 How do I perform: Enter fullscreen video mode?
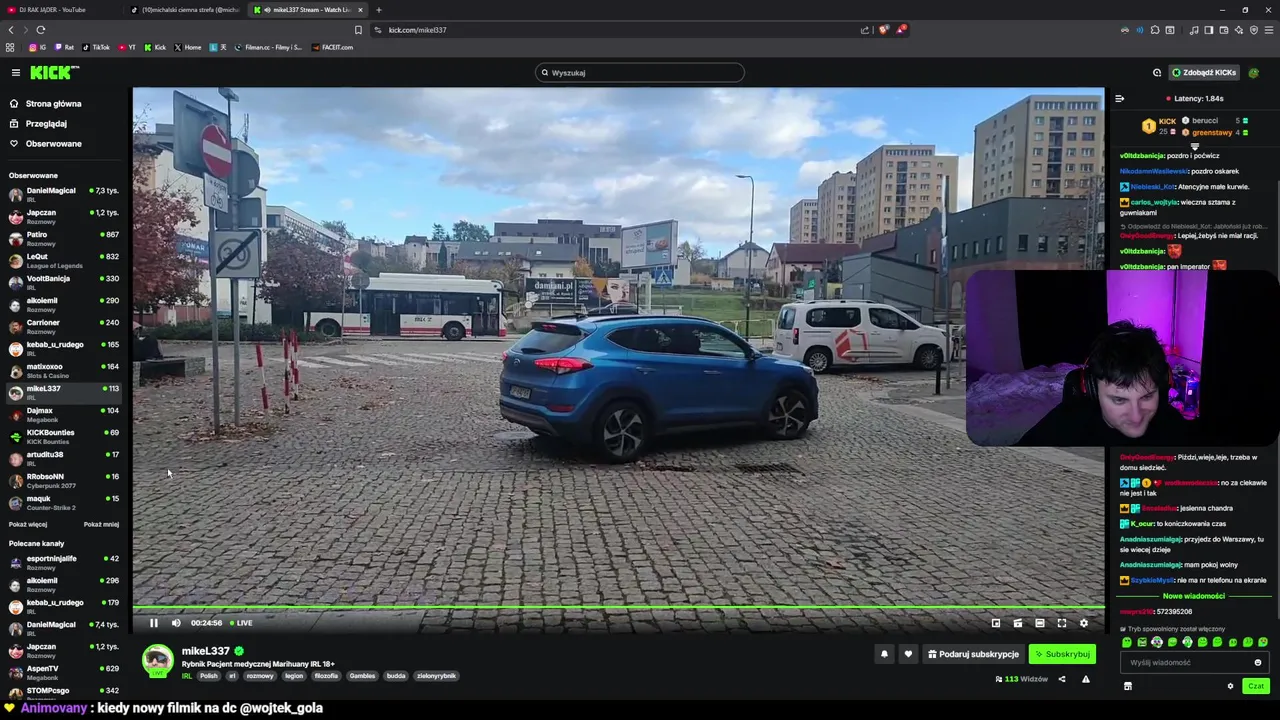point(1062,623)
